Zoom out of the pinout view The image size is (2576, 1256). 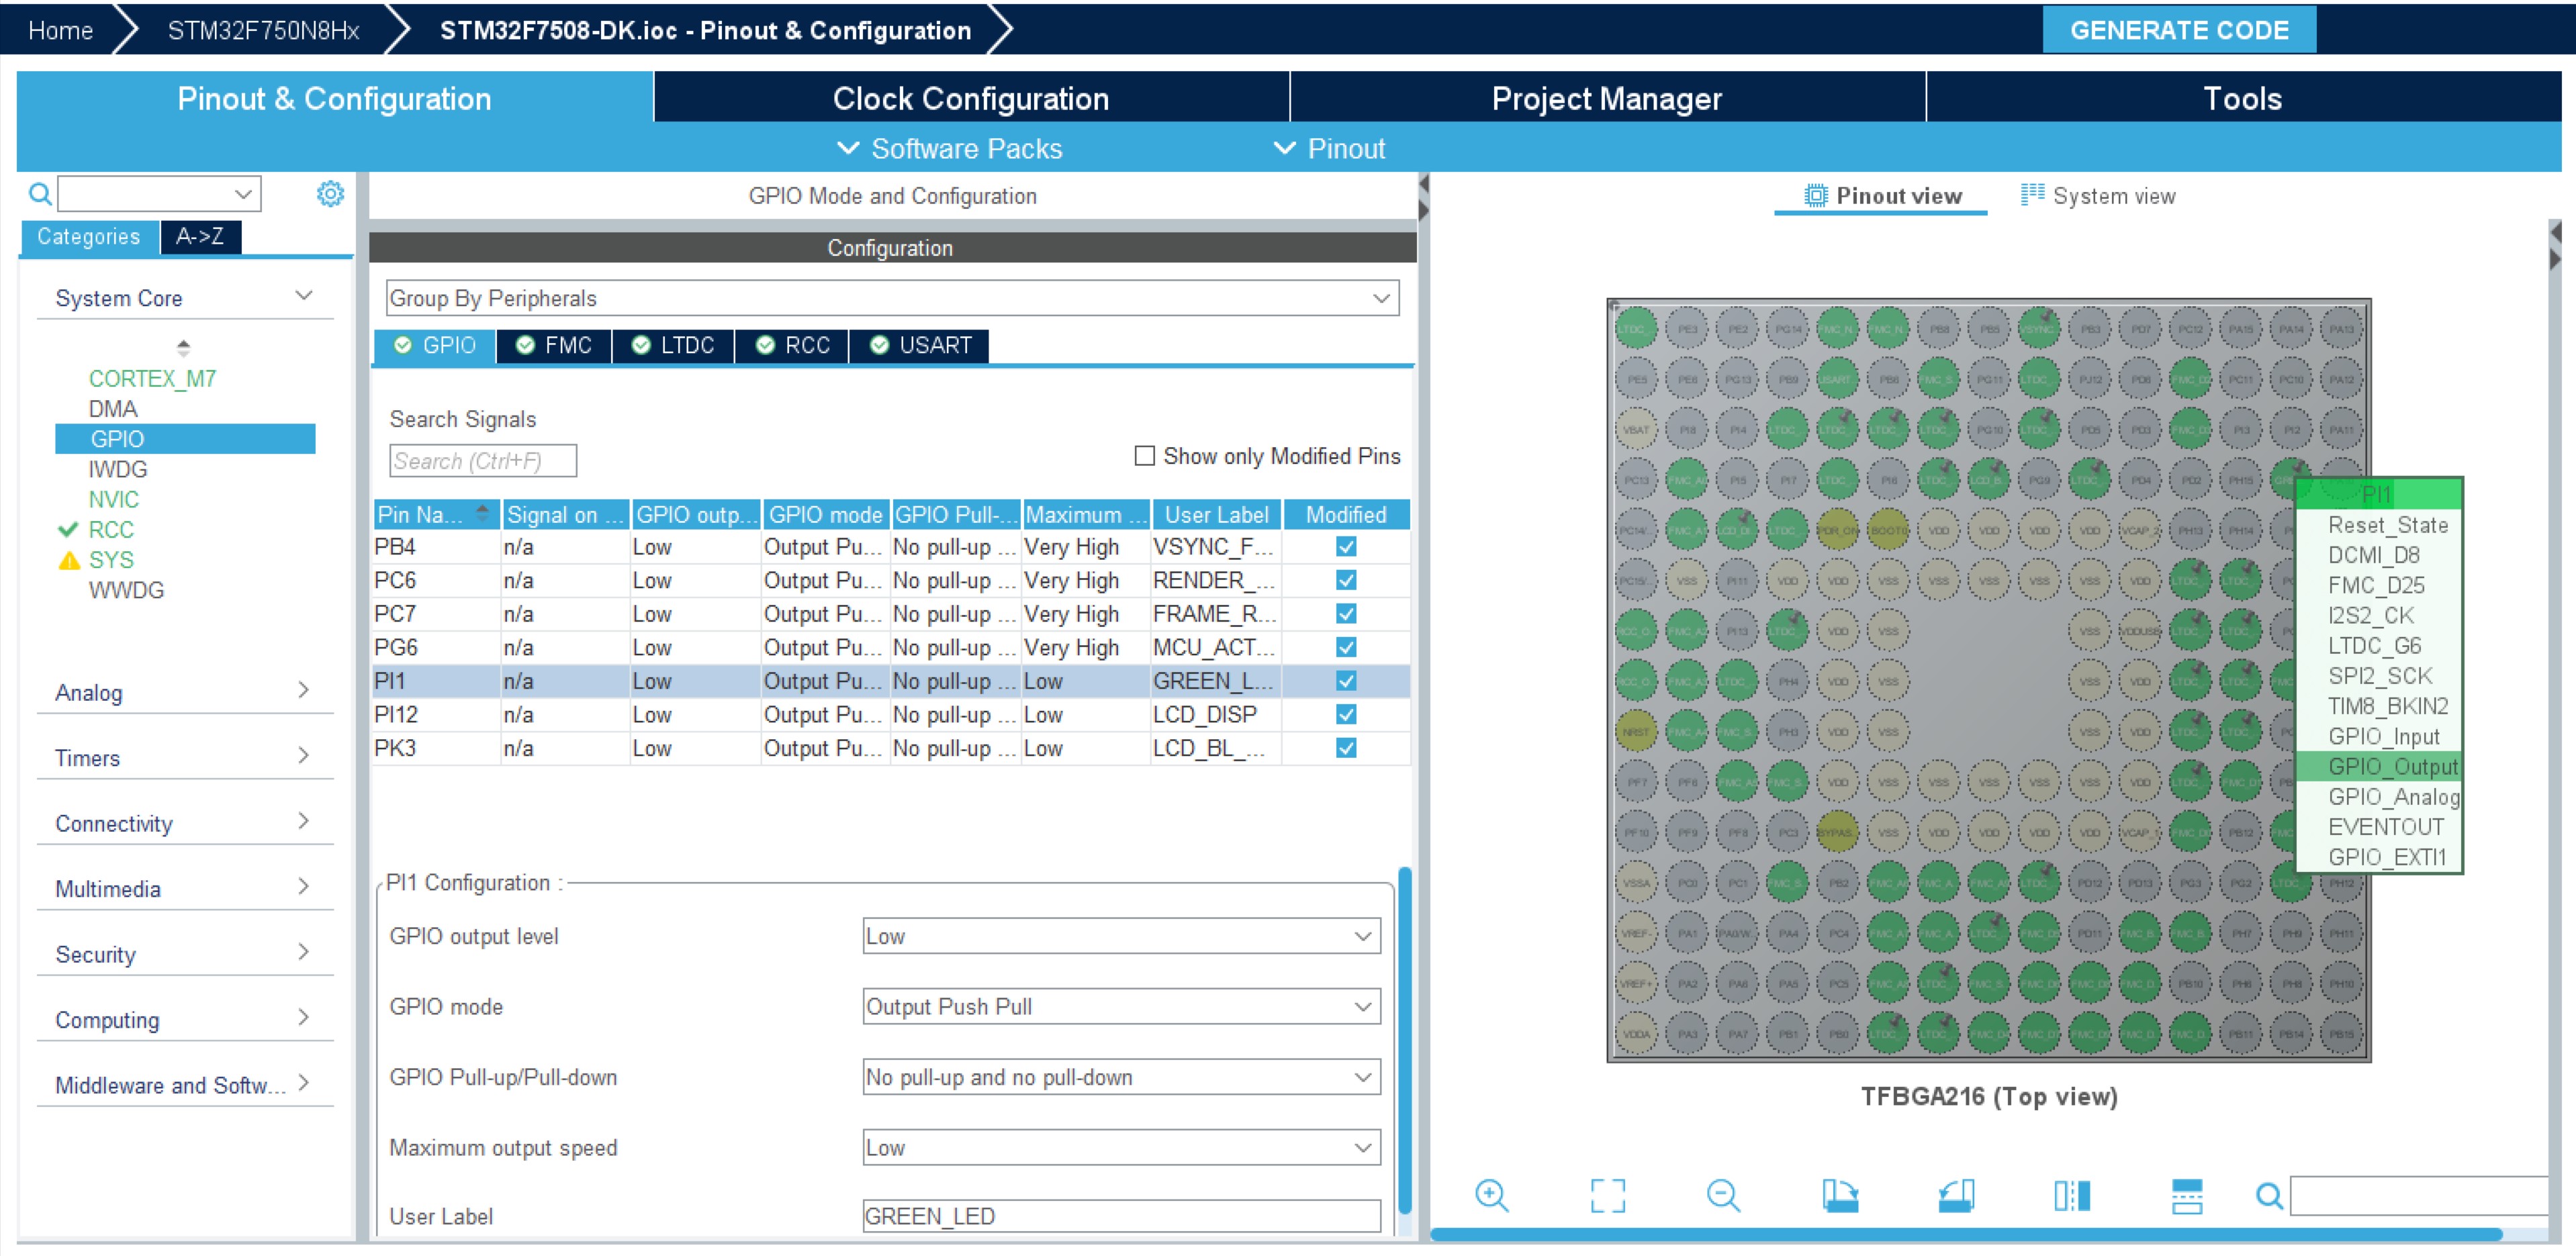point(1723,1196)
